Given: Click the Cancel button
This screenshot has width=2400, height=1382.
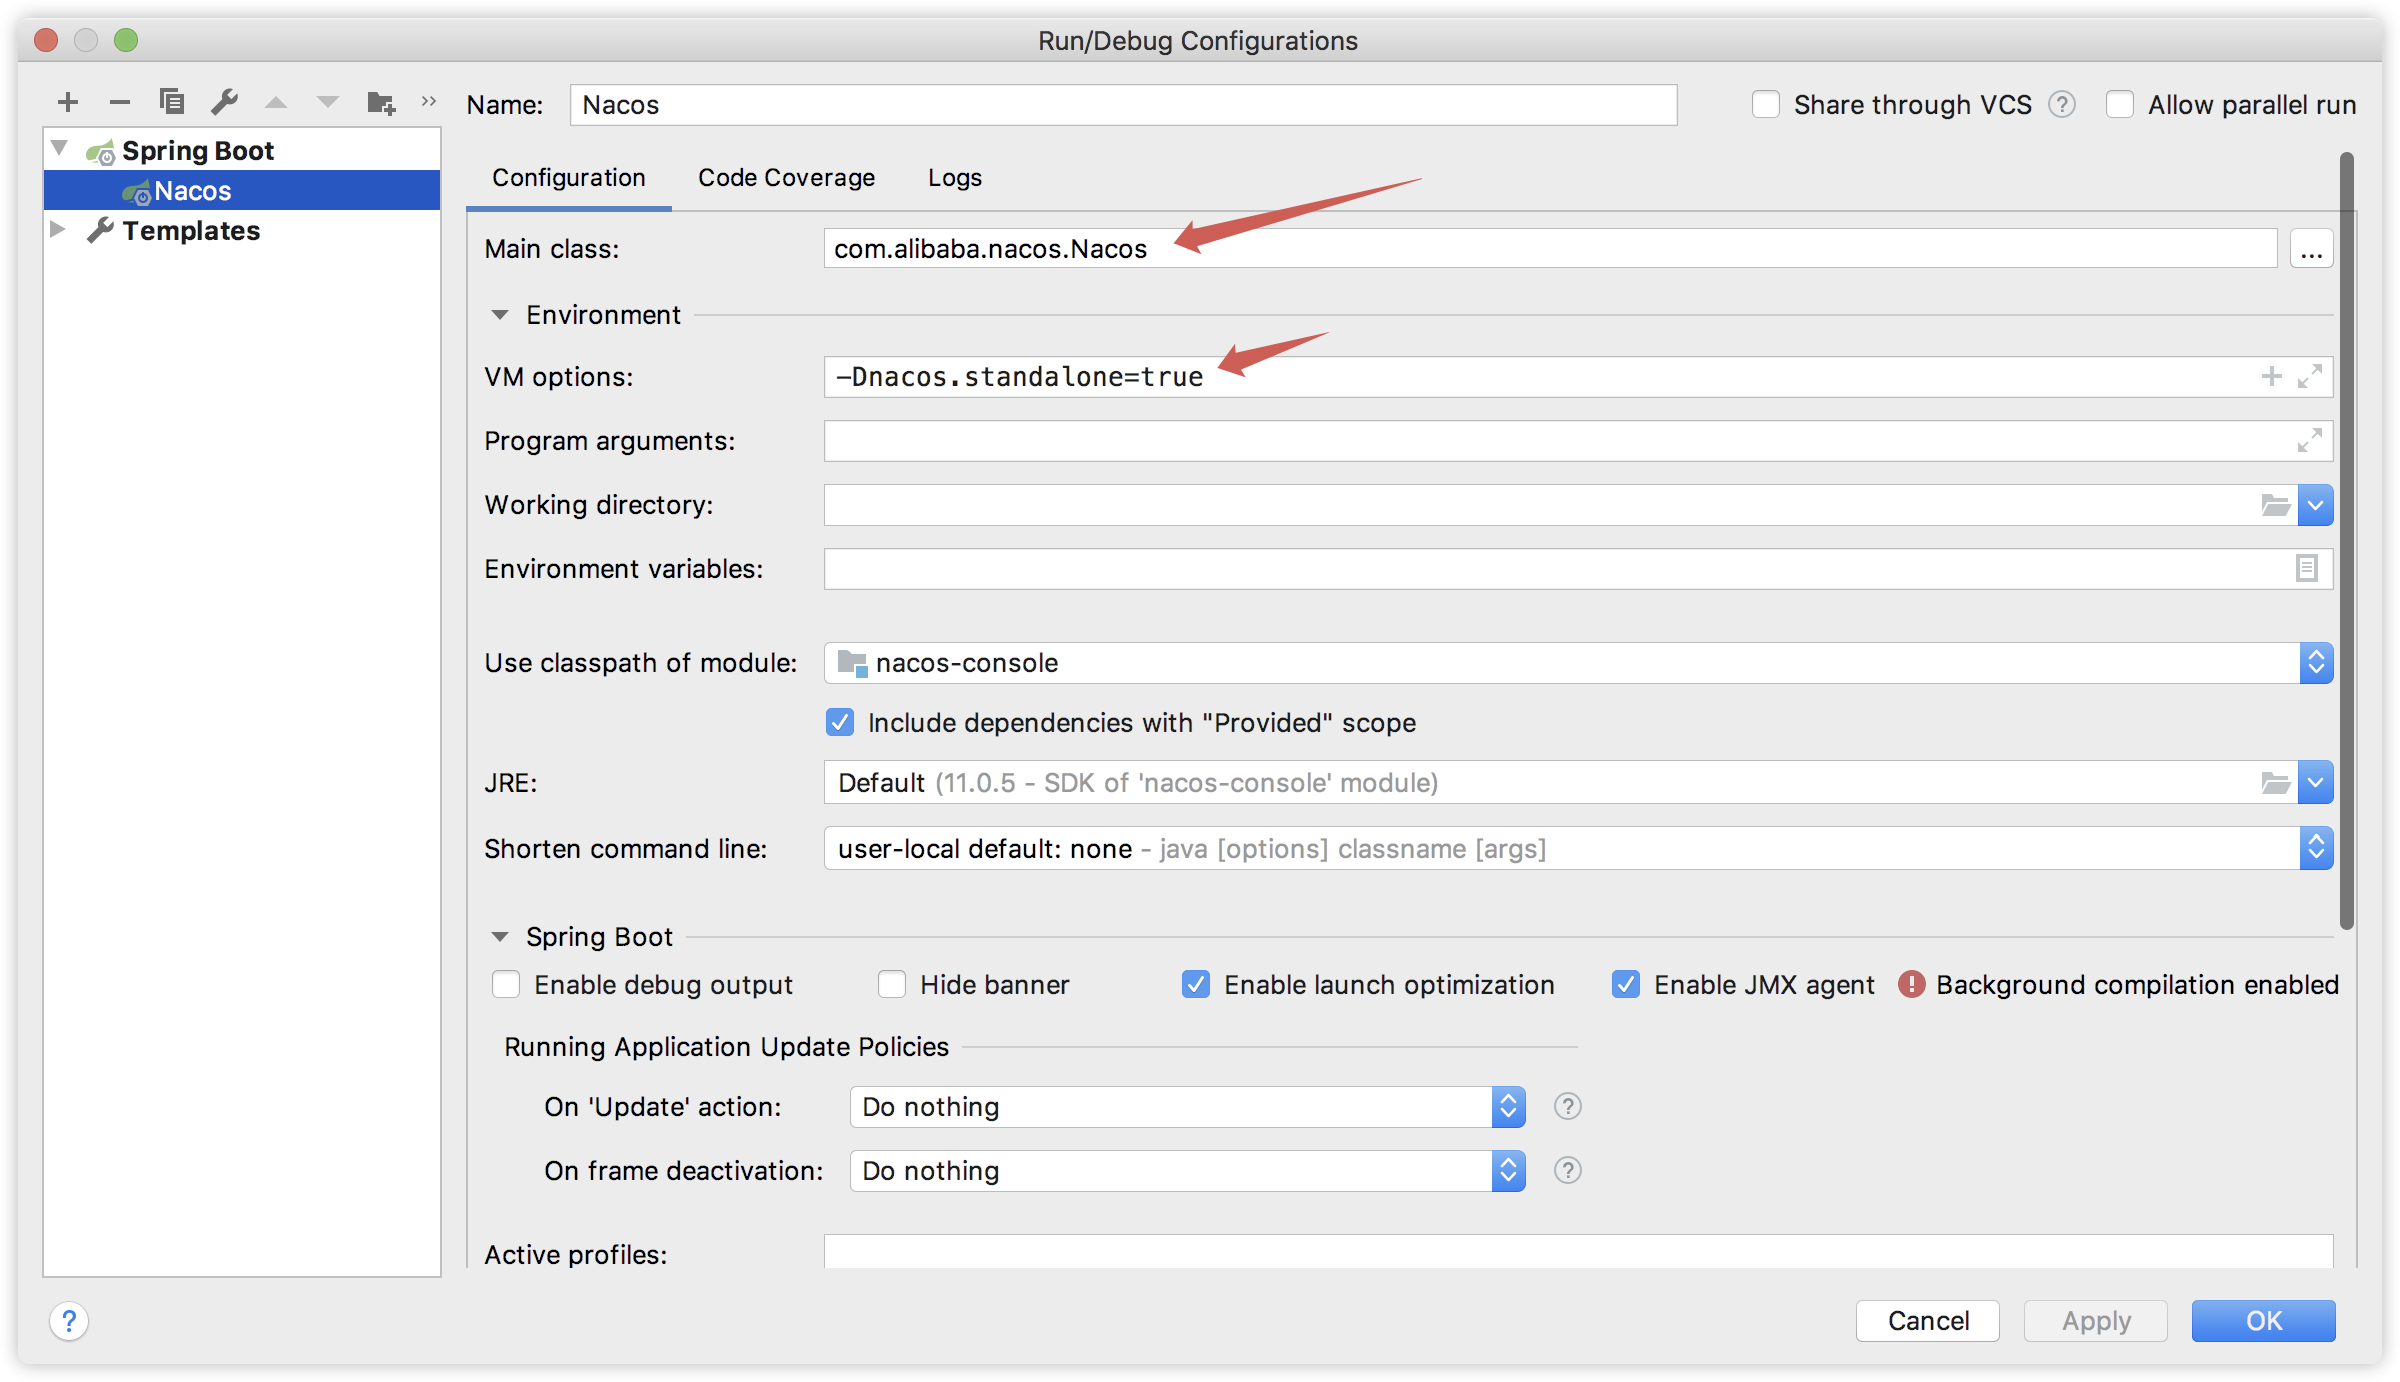Looking at the screenshot, I should (1927, 1321).
